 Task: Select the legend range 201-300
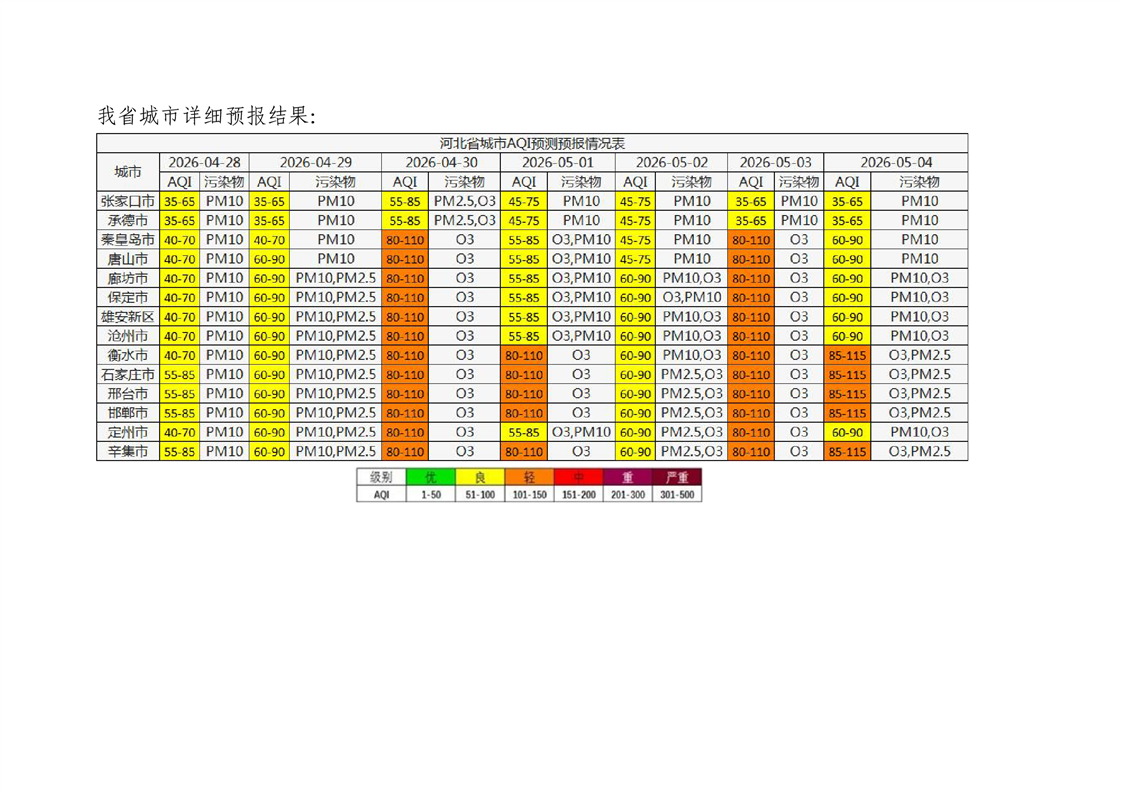coord(628,494)
